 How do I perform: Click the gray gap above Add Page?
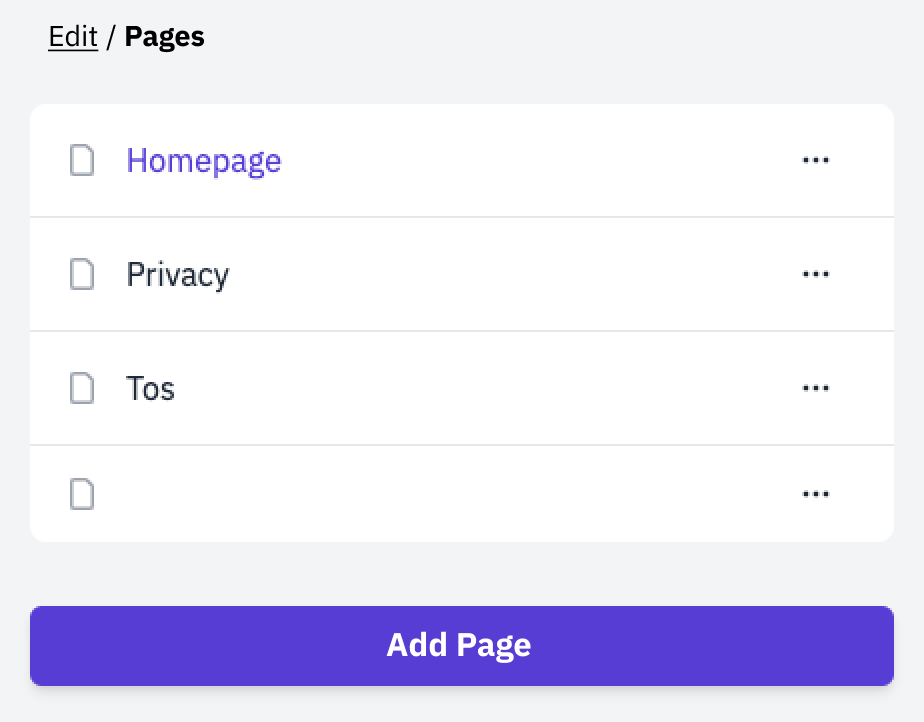pos(462,574)
